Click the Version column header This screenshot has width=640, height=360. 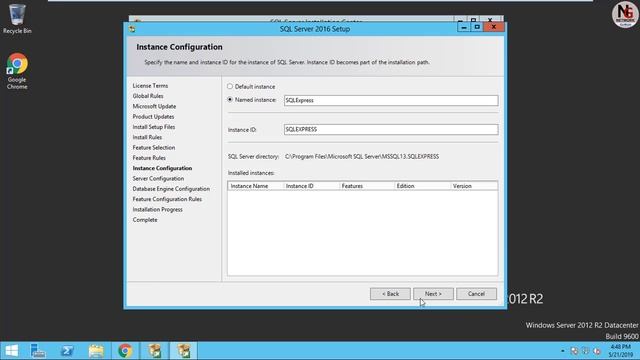(474, 186)
